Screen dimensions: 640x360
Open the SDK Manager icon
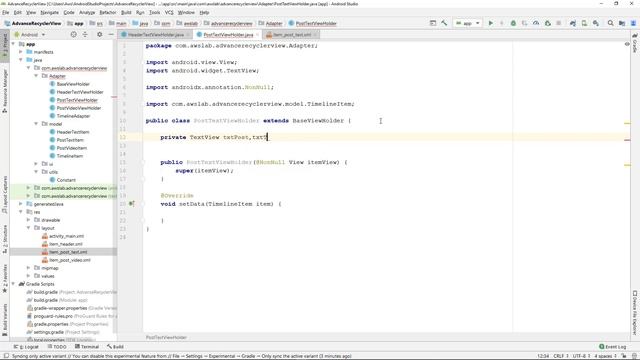[x=596, y=23]
